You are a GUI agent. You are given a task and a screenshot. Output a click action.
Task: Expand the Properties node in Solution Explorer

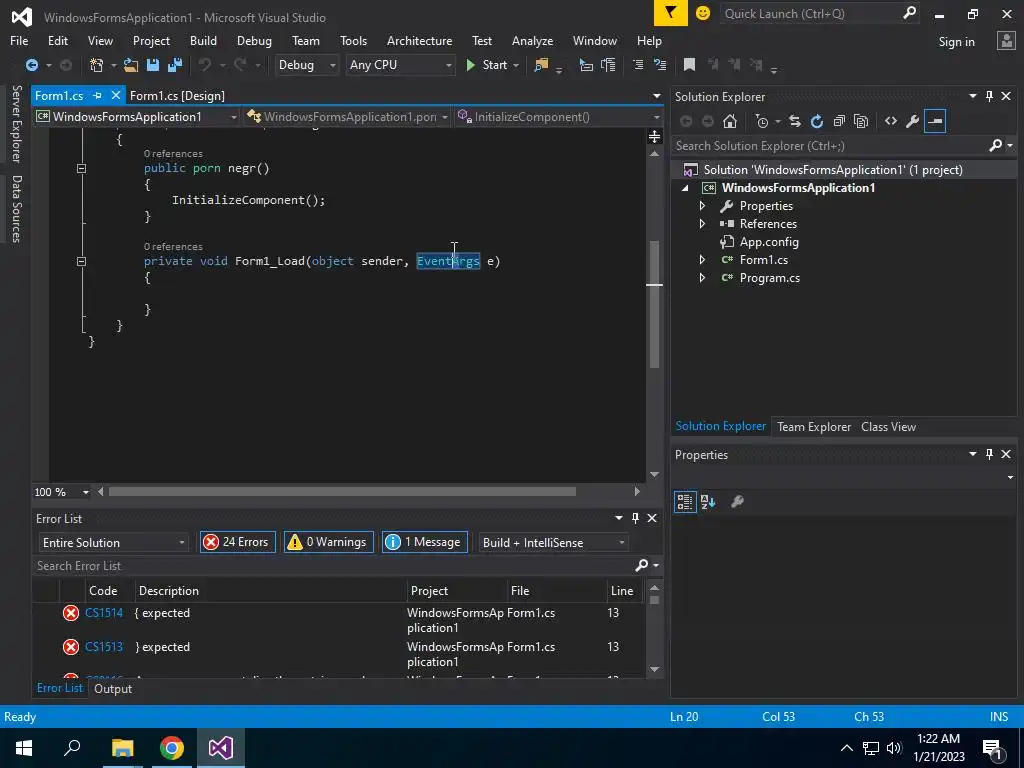[x=702, y=206]
